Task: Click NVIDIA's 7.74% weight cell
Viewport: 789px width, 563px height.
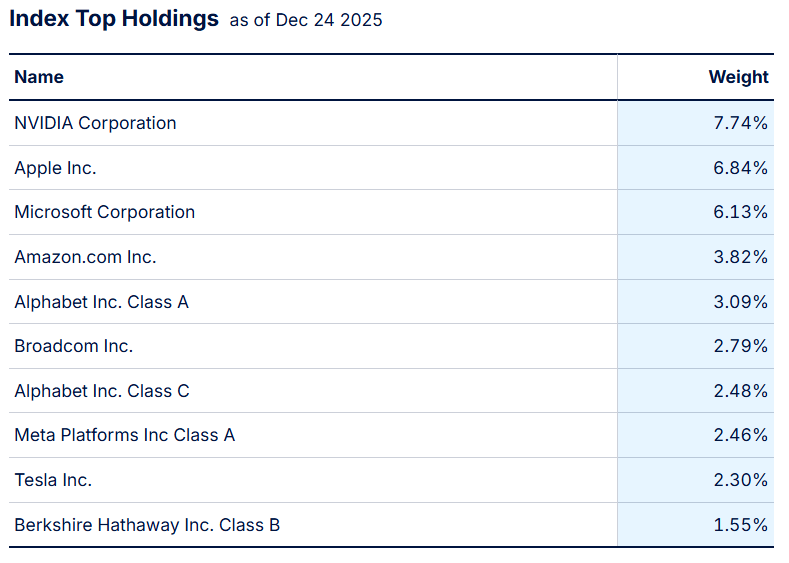Action: click(740, 123)
